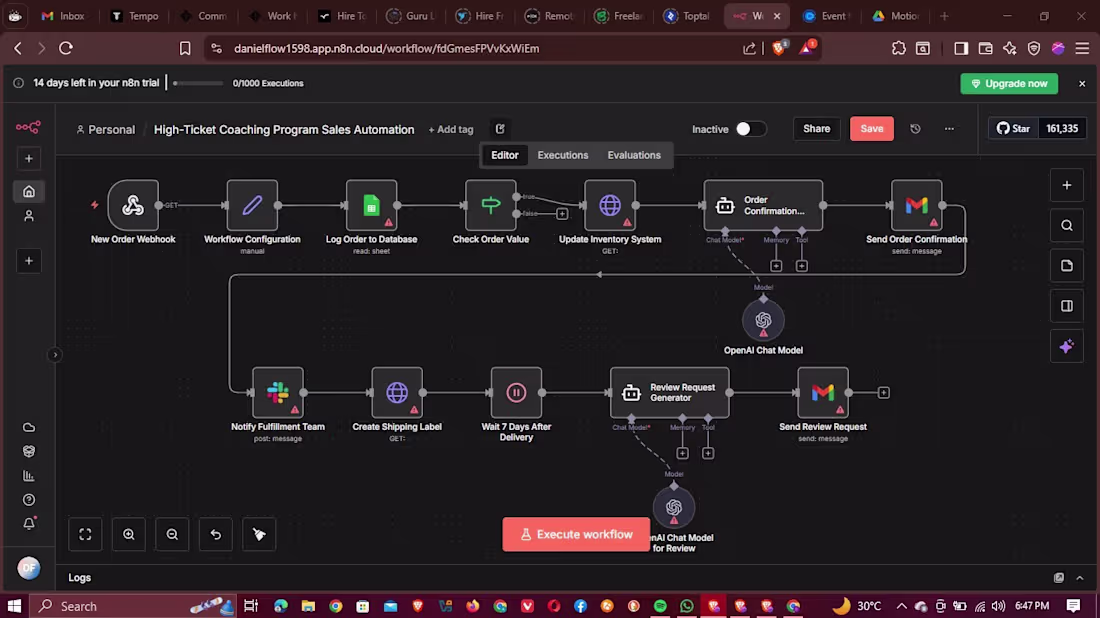This screenshot has width=1100, height=618.
Task: Click the n8n logo in the sidebar
Action: point(28,127)
